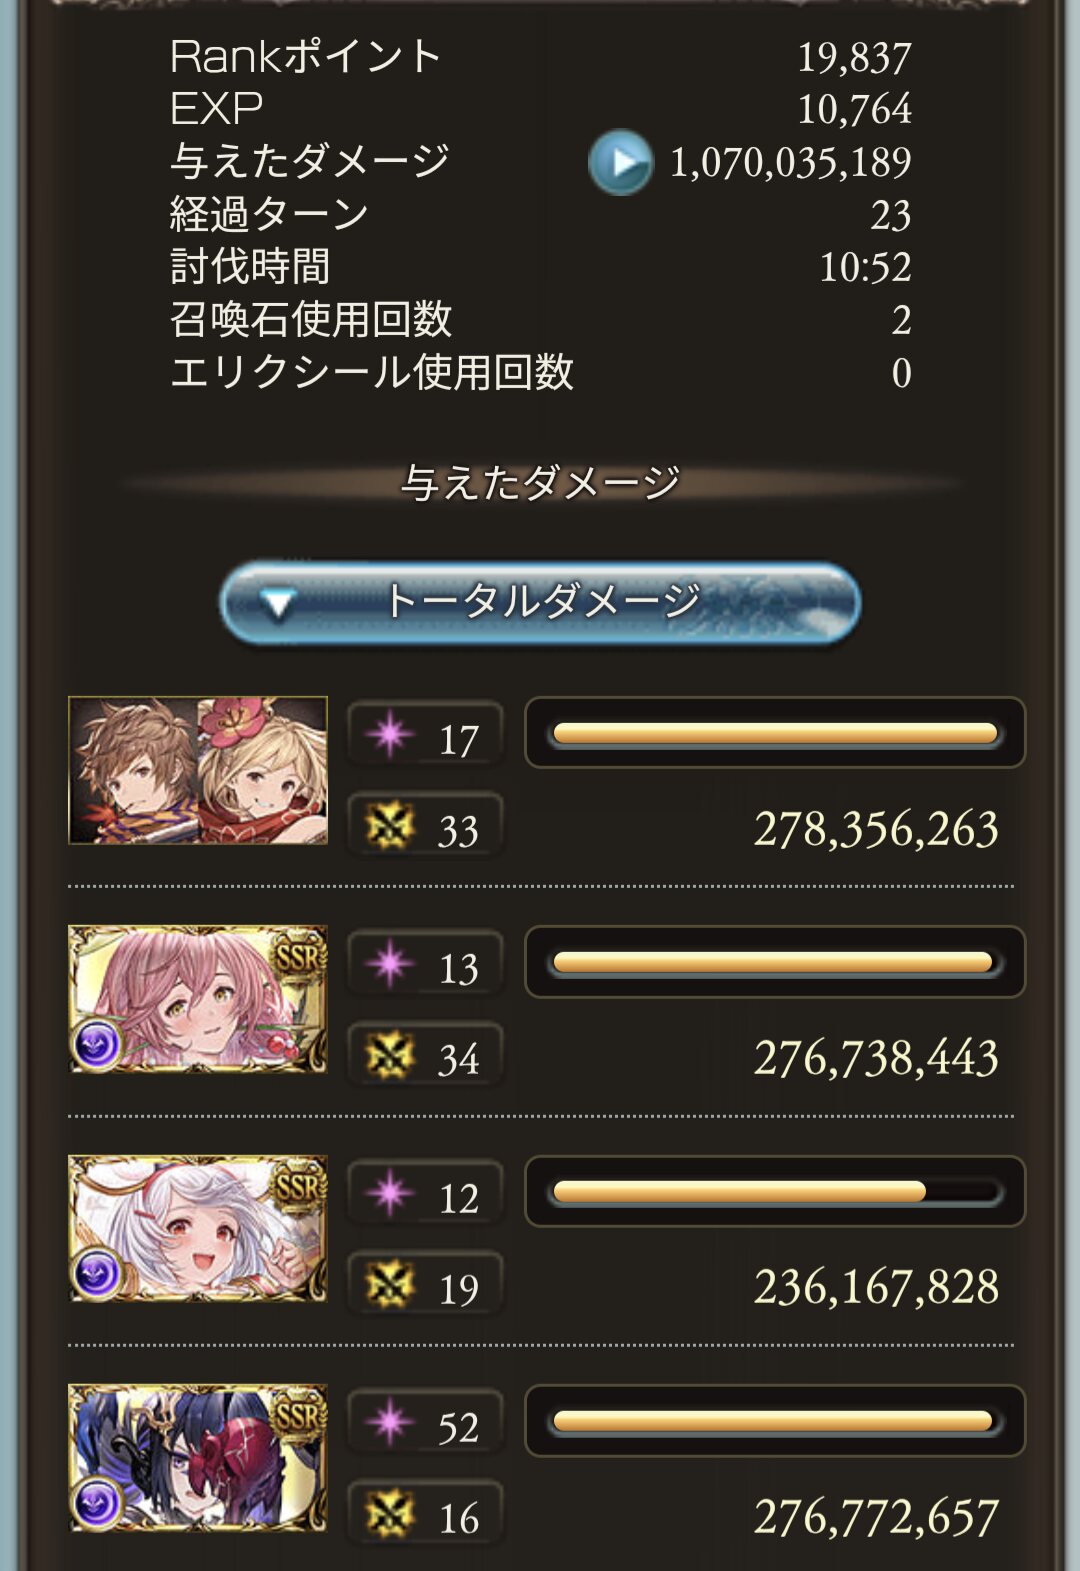Select the white-haired SSR character portrait
1080x1571 pixels.
tap(198, 1229)
